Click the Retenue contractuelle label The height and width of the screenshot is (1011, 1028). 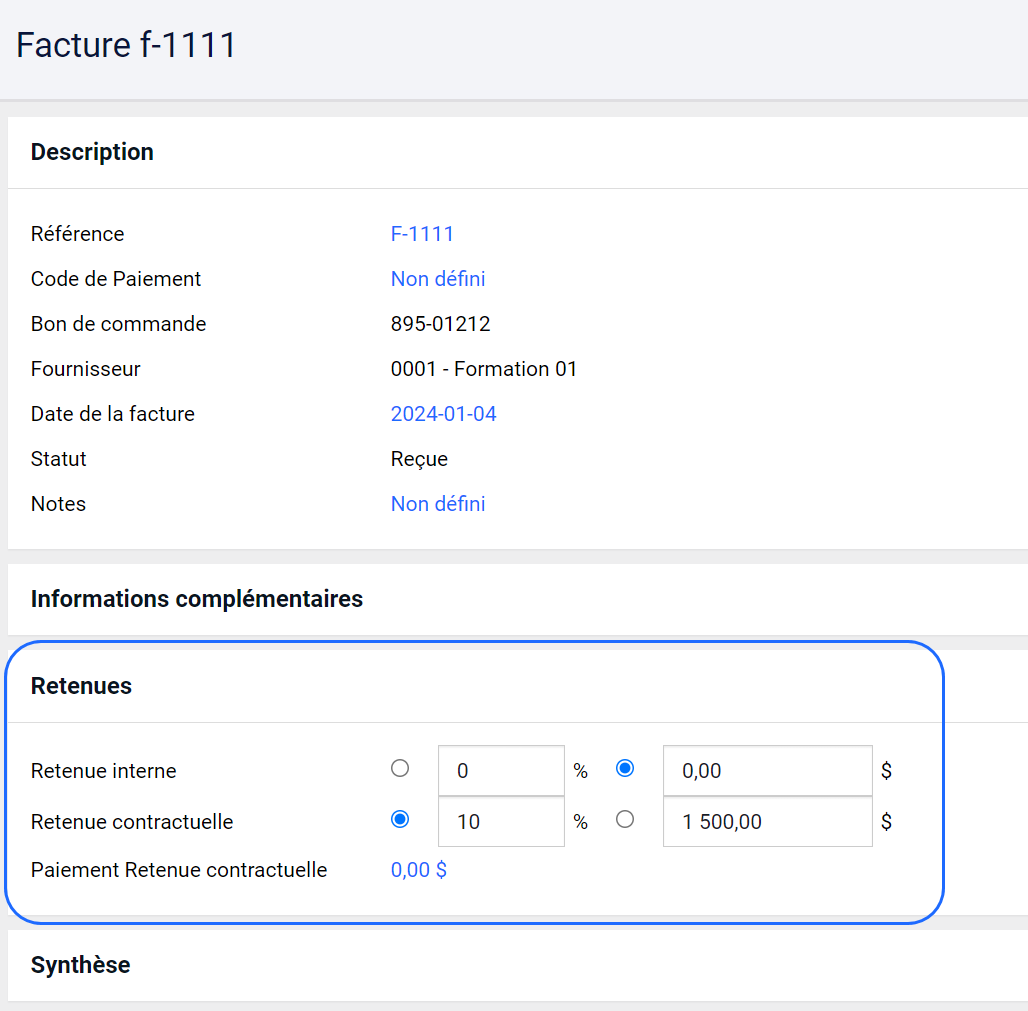(x=132, y=822)
